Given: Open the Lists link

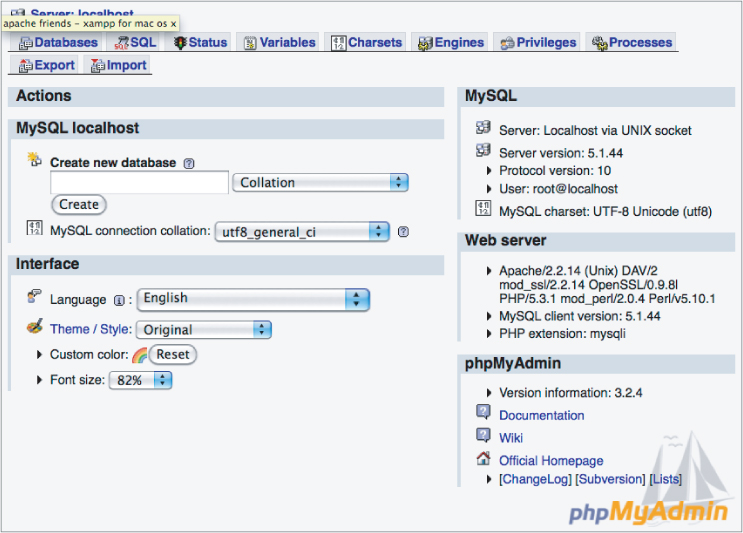Looking at the screenshot, I should point(665,479).
